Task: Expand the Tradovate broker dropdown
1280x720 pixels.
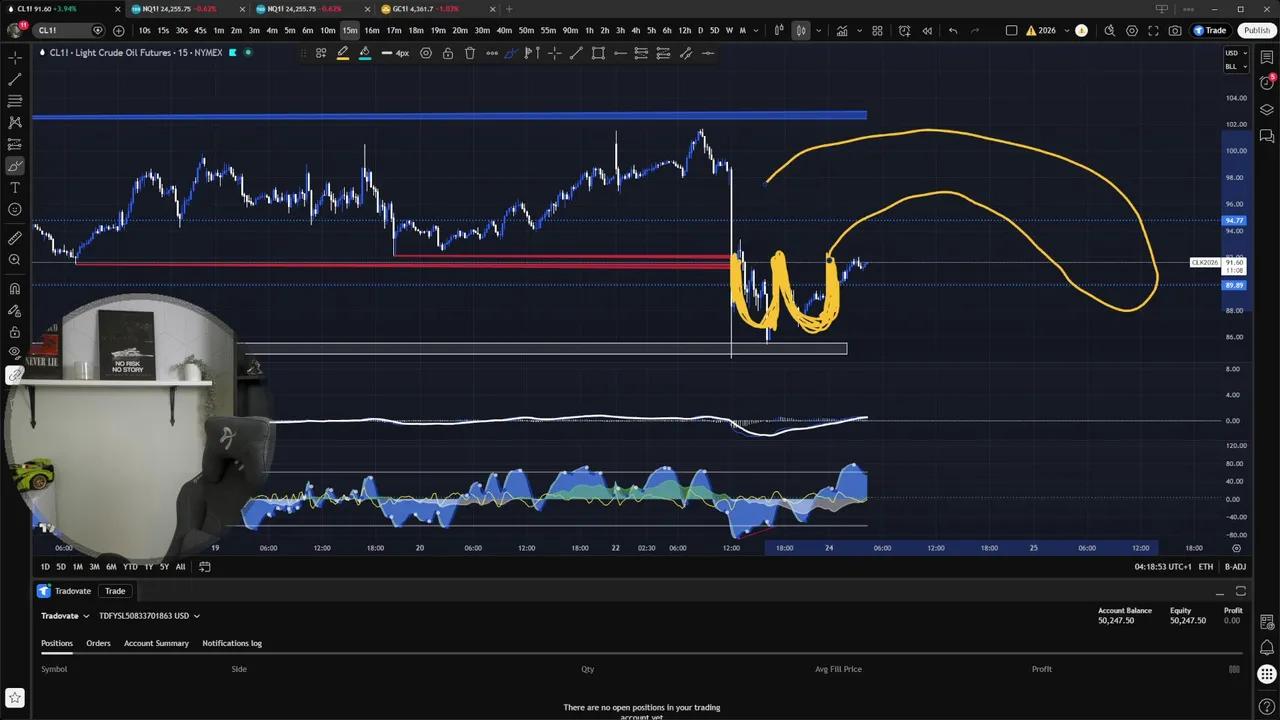Action: click(x=65, y=616)
